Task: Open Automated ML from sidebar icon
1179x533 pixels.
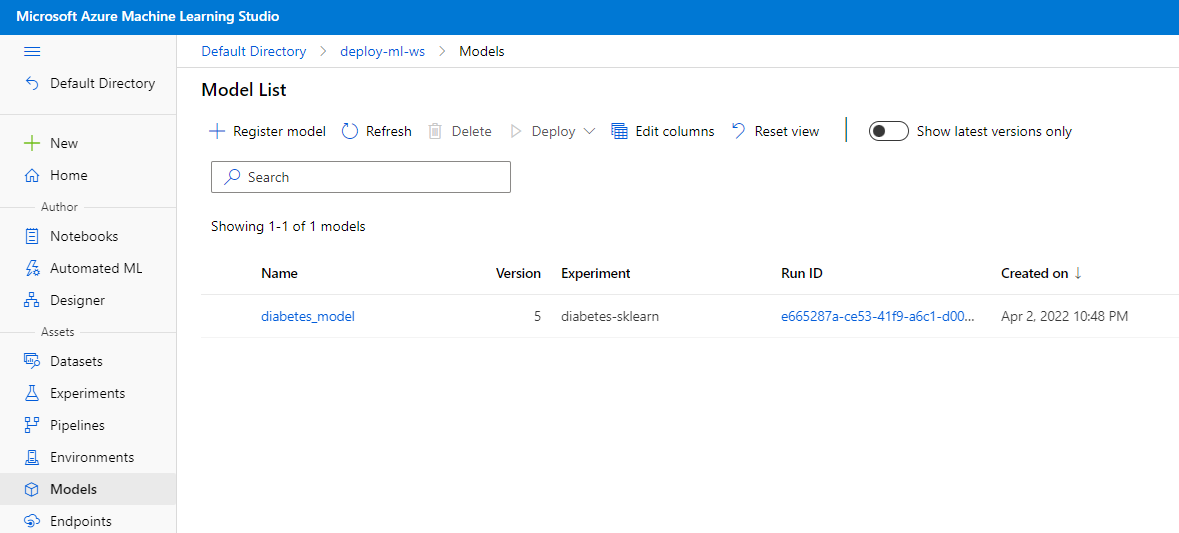Action: click(x=32, y=269)
